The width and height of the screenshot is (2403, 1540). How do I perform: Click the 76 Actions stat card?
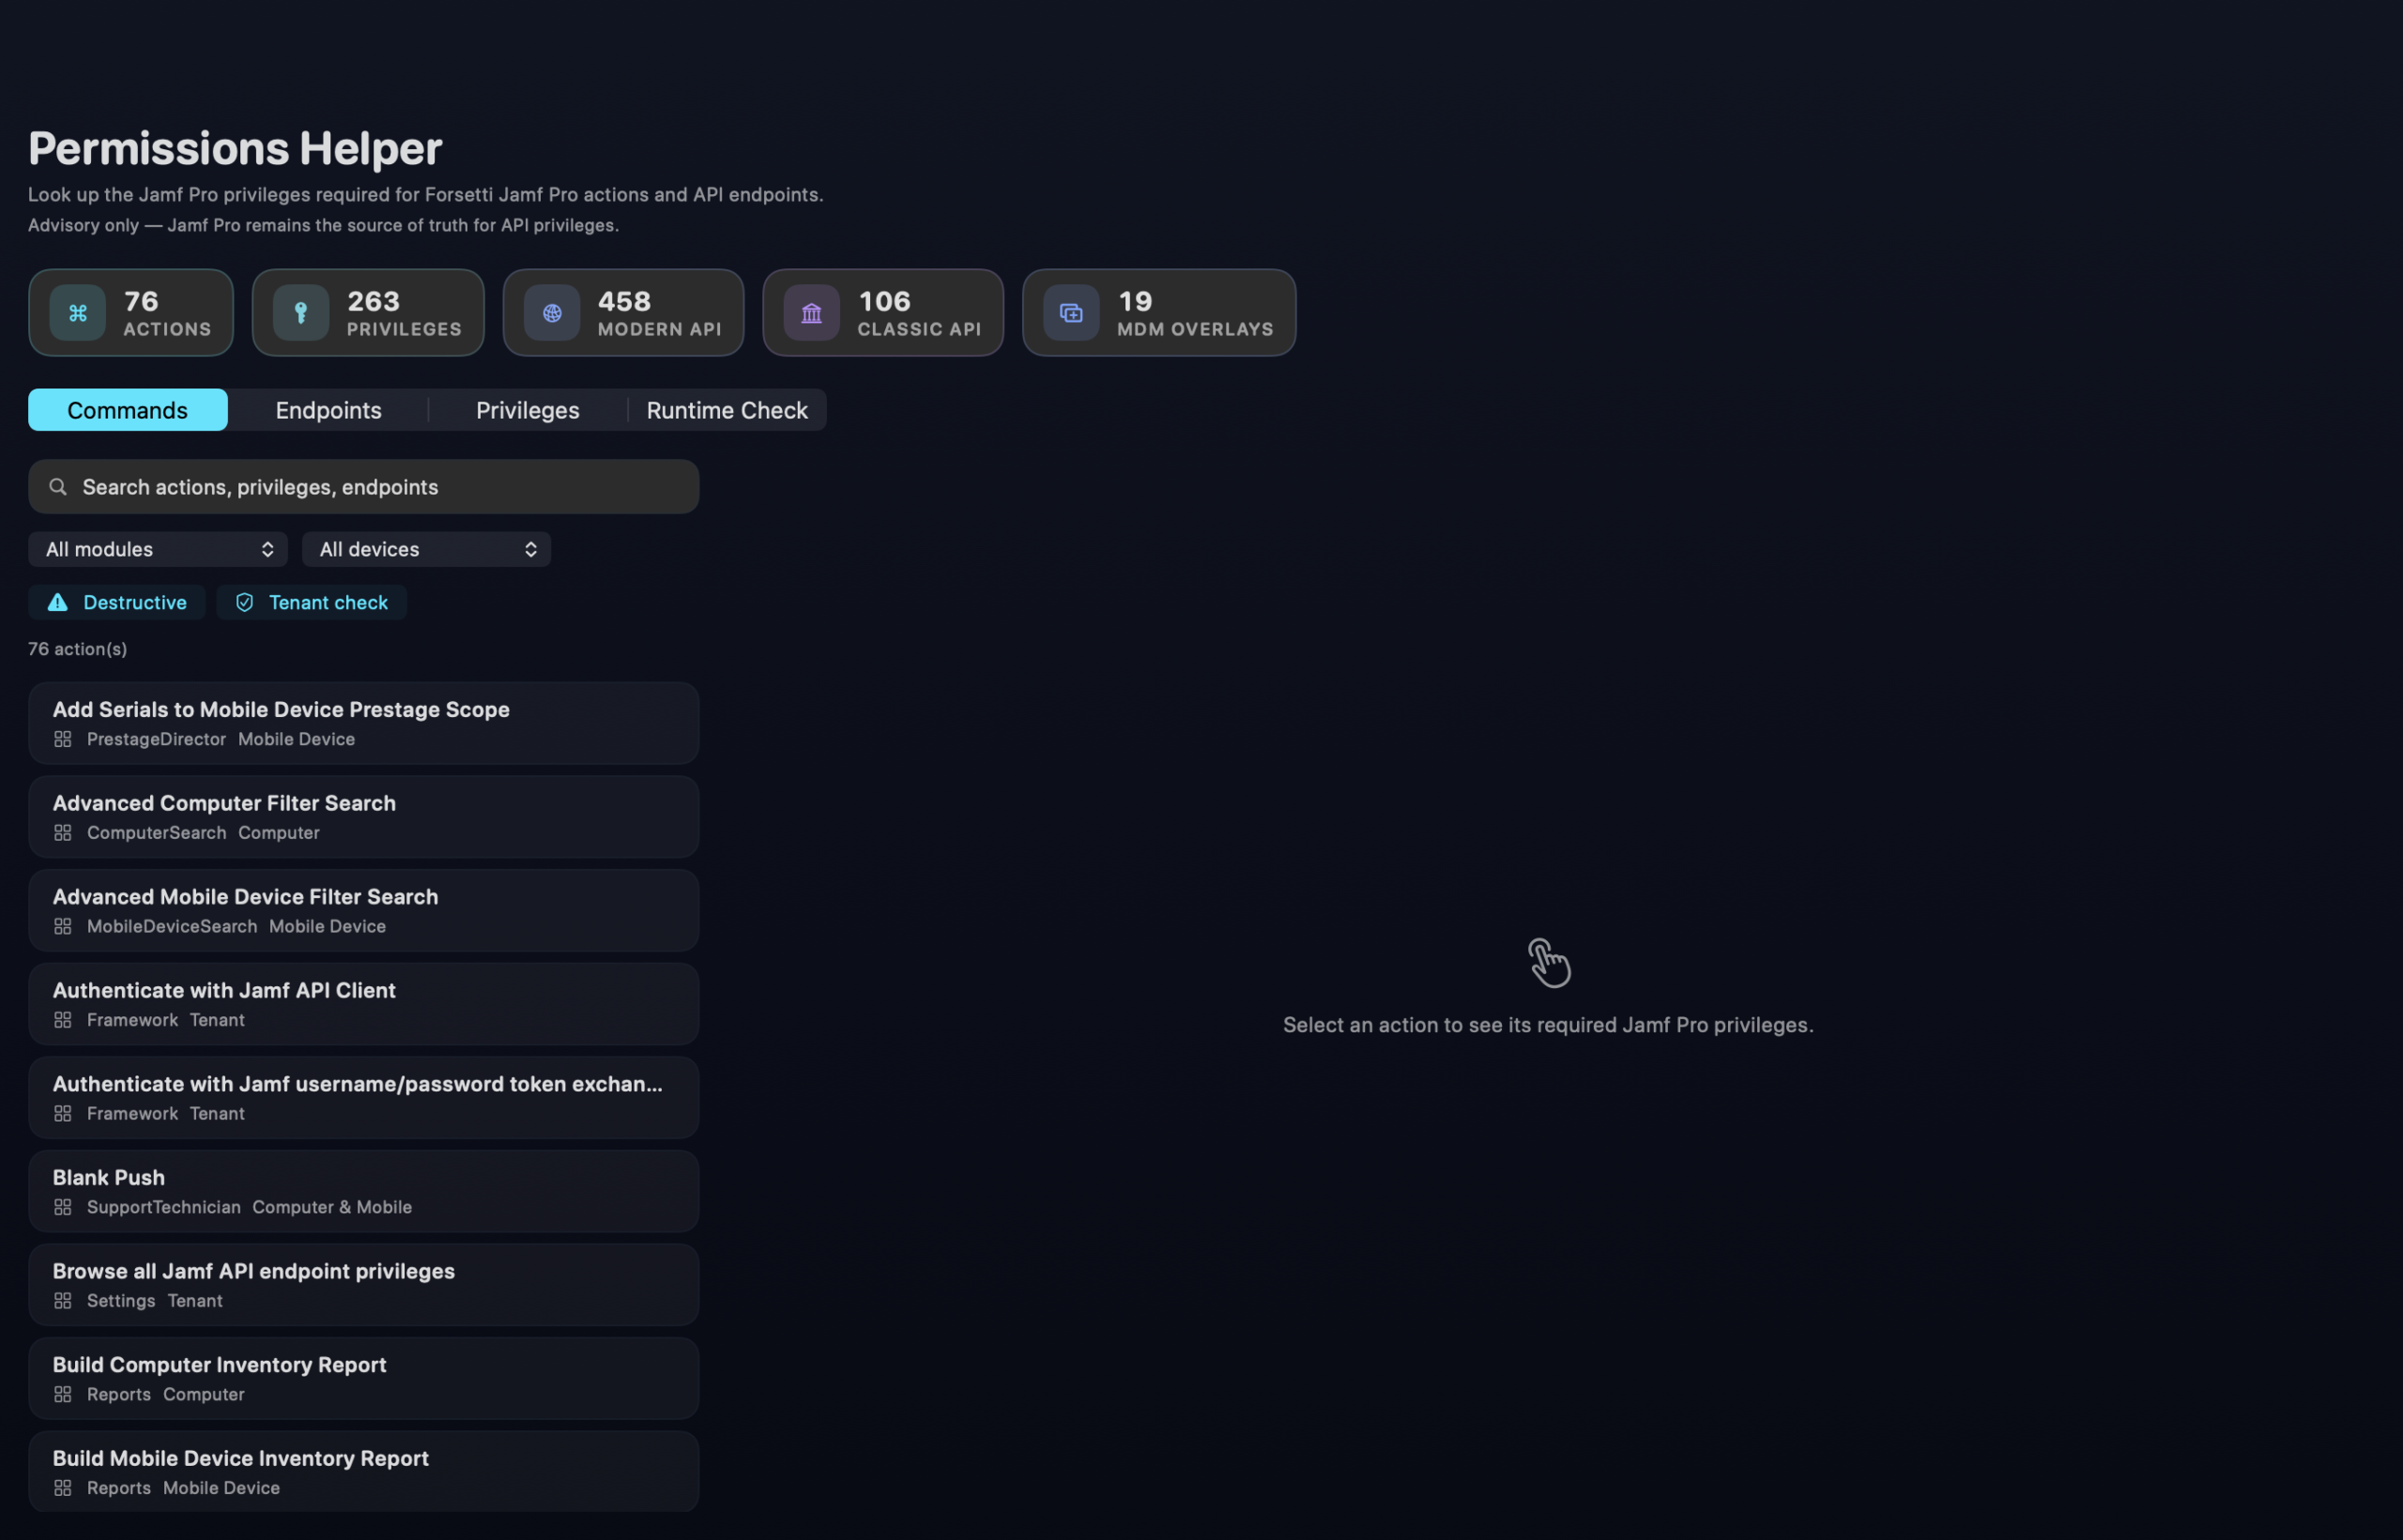[131, 313]
